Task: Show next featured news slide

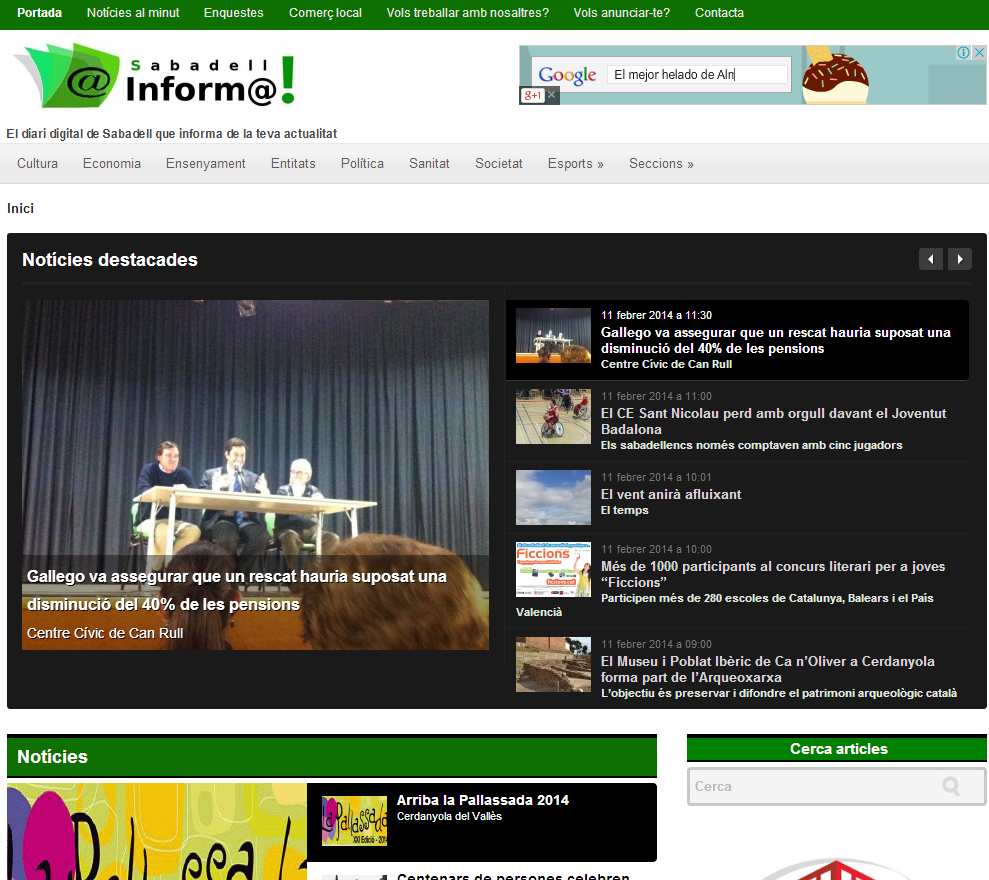Action: (959, 259)
